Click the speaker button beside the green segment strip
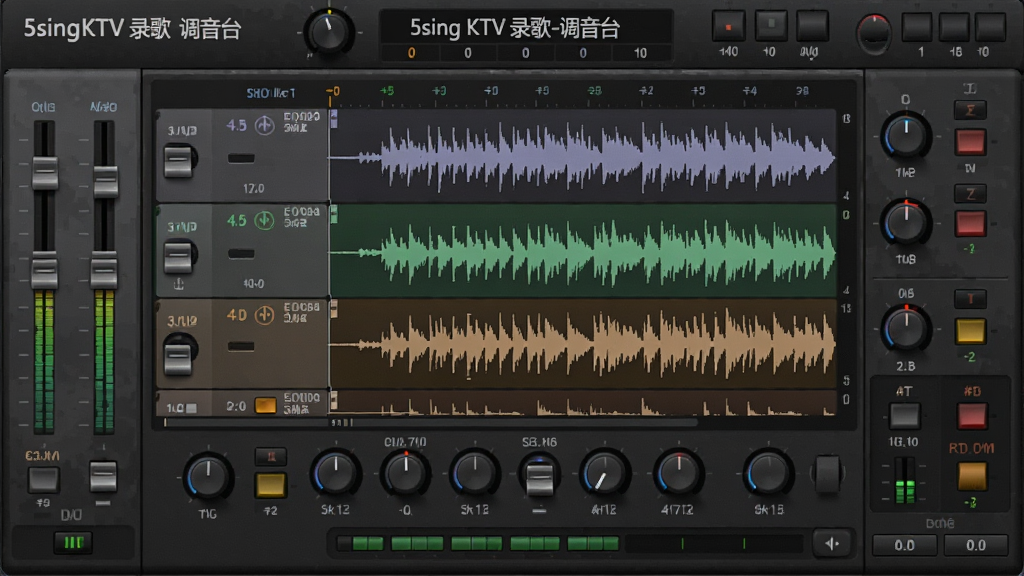Viewport: 1024px width, 576px height. [x=833, y=543]
